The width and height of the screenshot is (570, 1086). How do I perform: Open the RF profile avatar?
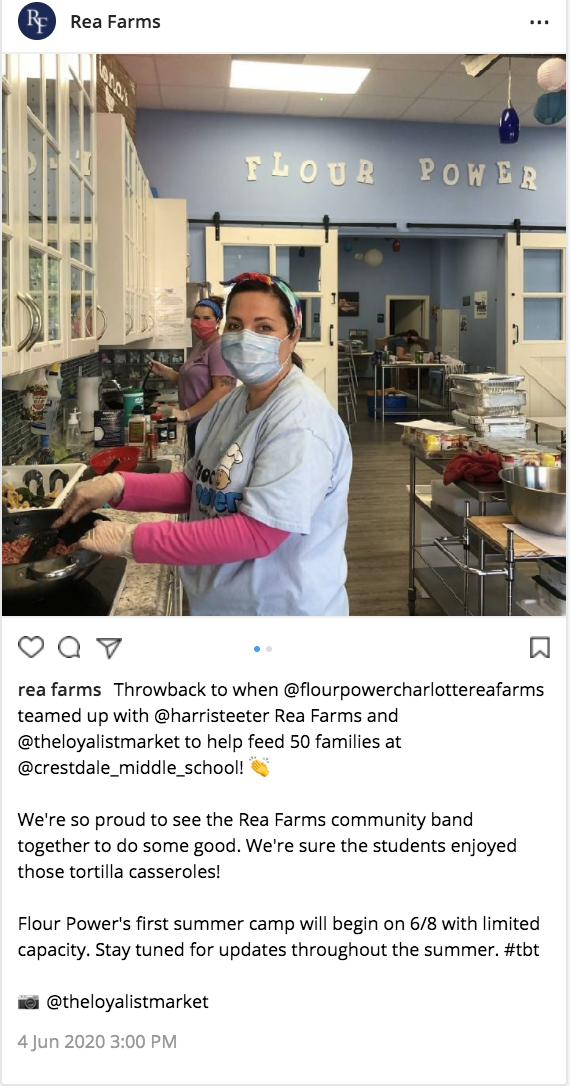[x=37, y=21]
